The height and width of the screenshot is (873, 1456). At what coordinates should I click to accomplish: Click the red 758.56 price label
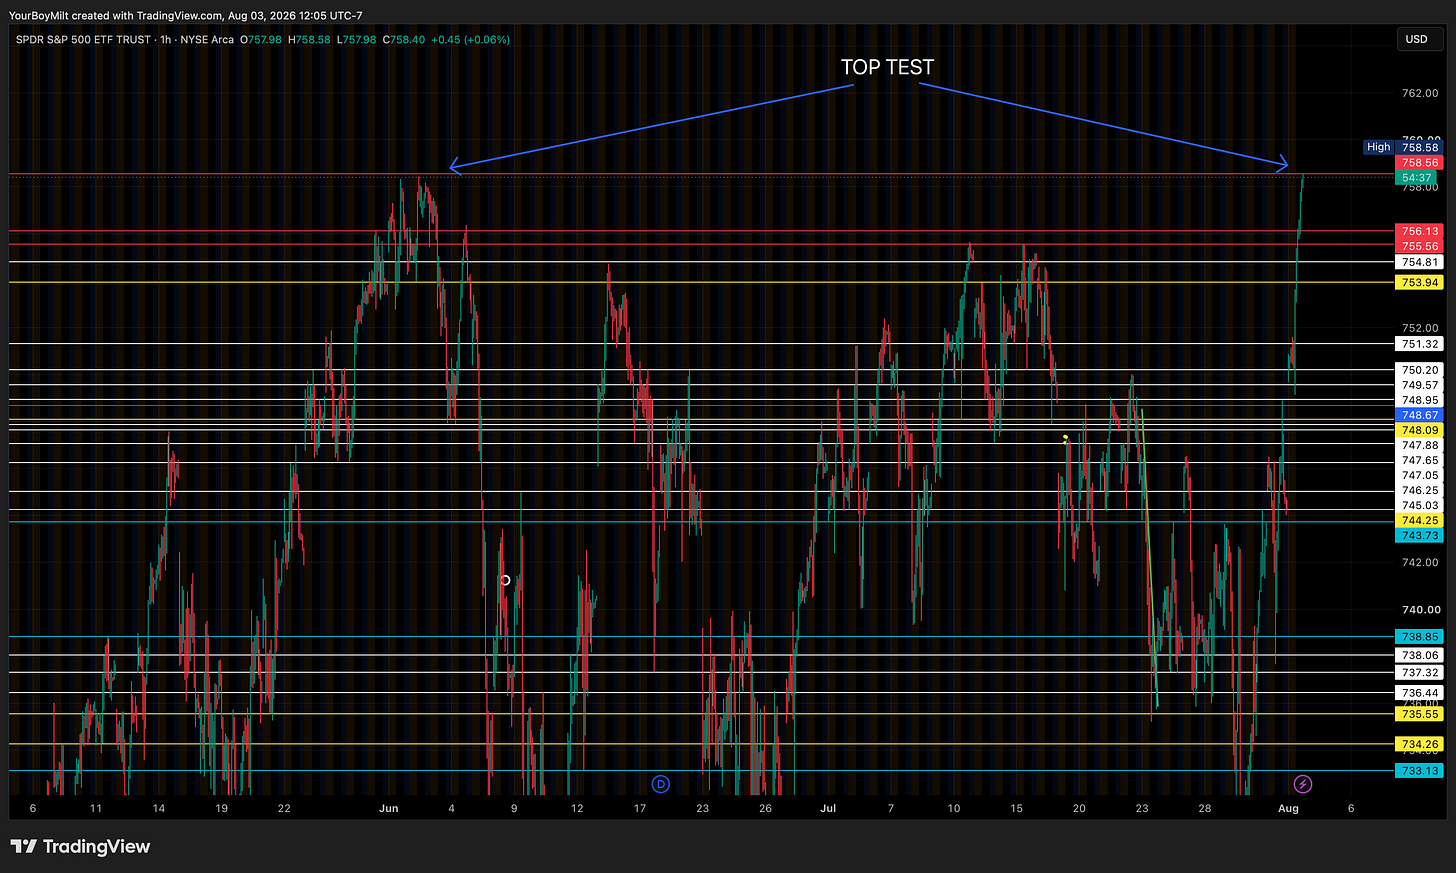coord(1420,162)
